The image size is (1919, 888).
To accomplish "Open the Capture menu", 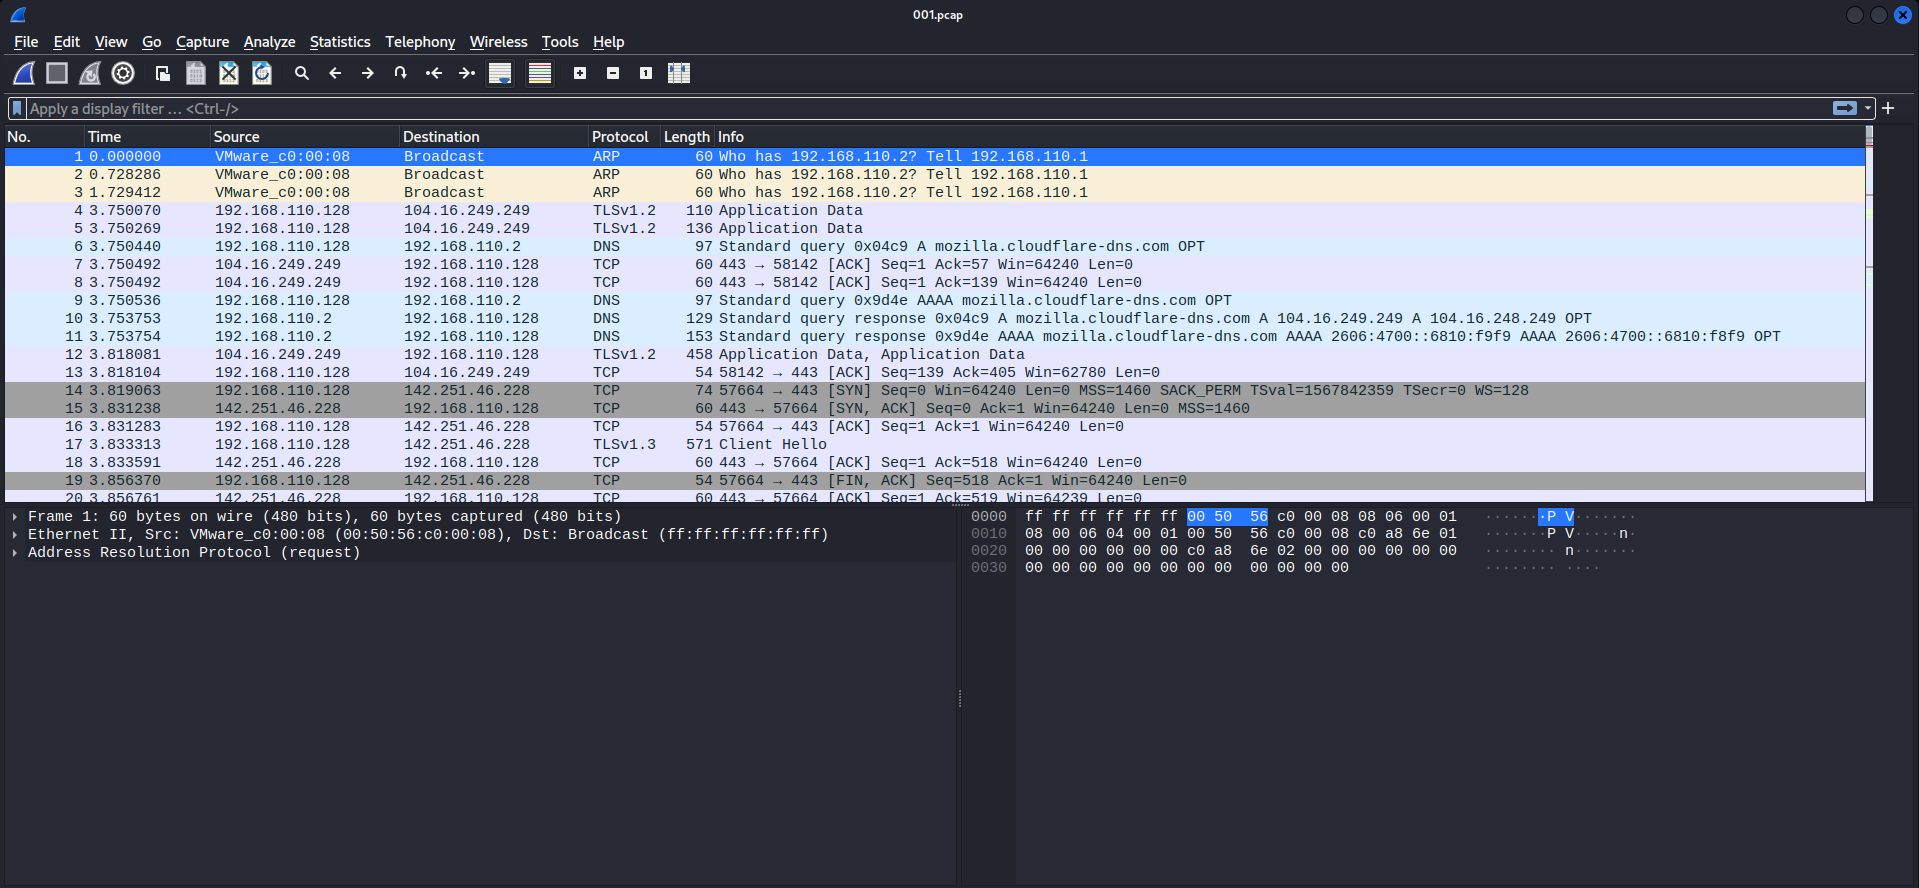I will pyautogui.click(x=203, y=42).
